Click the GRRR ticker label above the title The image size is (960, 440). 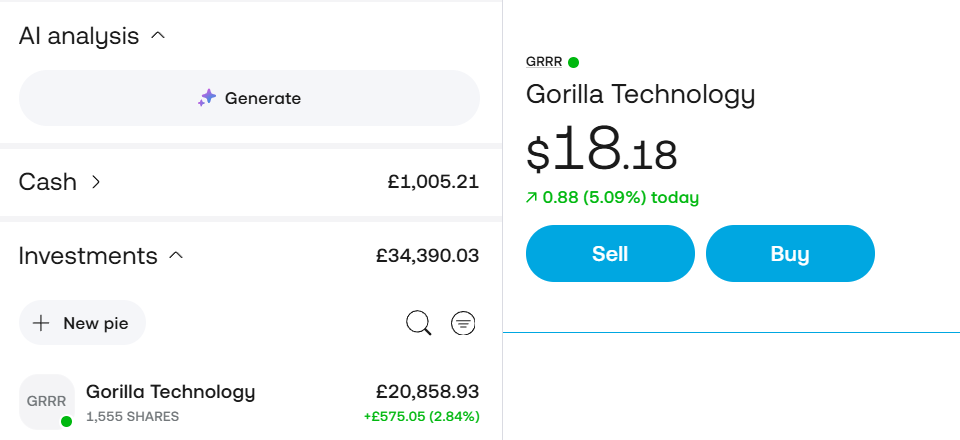coord(544,62)
